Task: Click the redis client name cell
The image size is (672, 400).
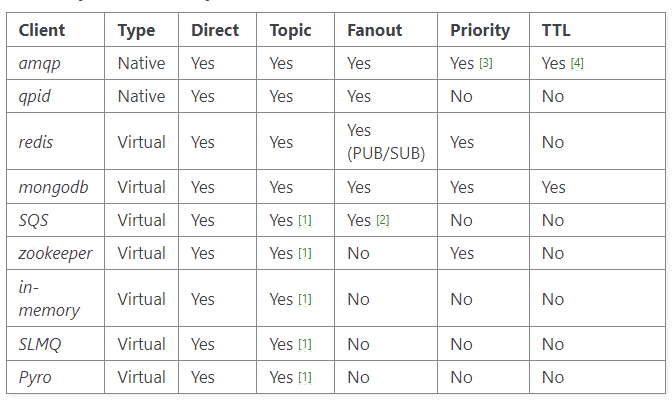Action: (55, 141)
